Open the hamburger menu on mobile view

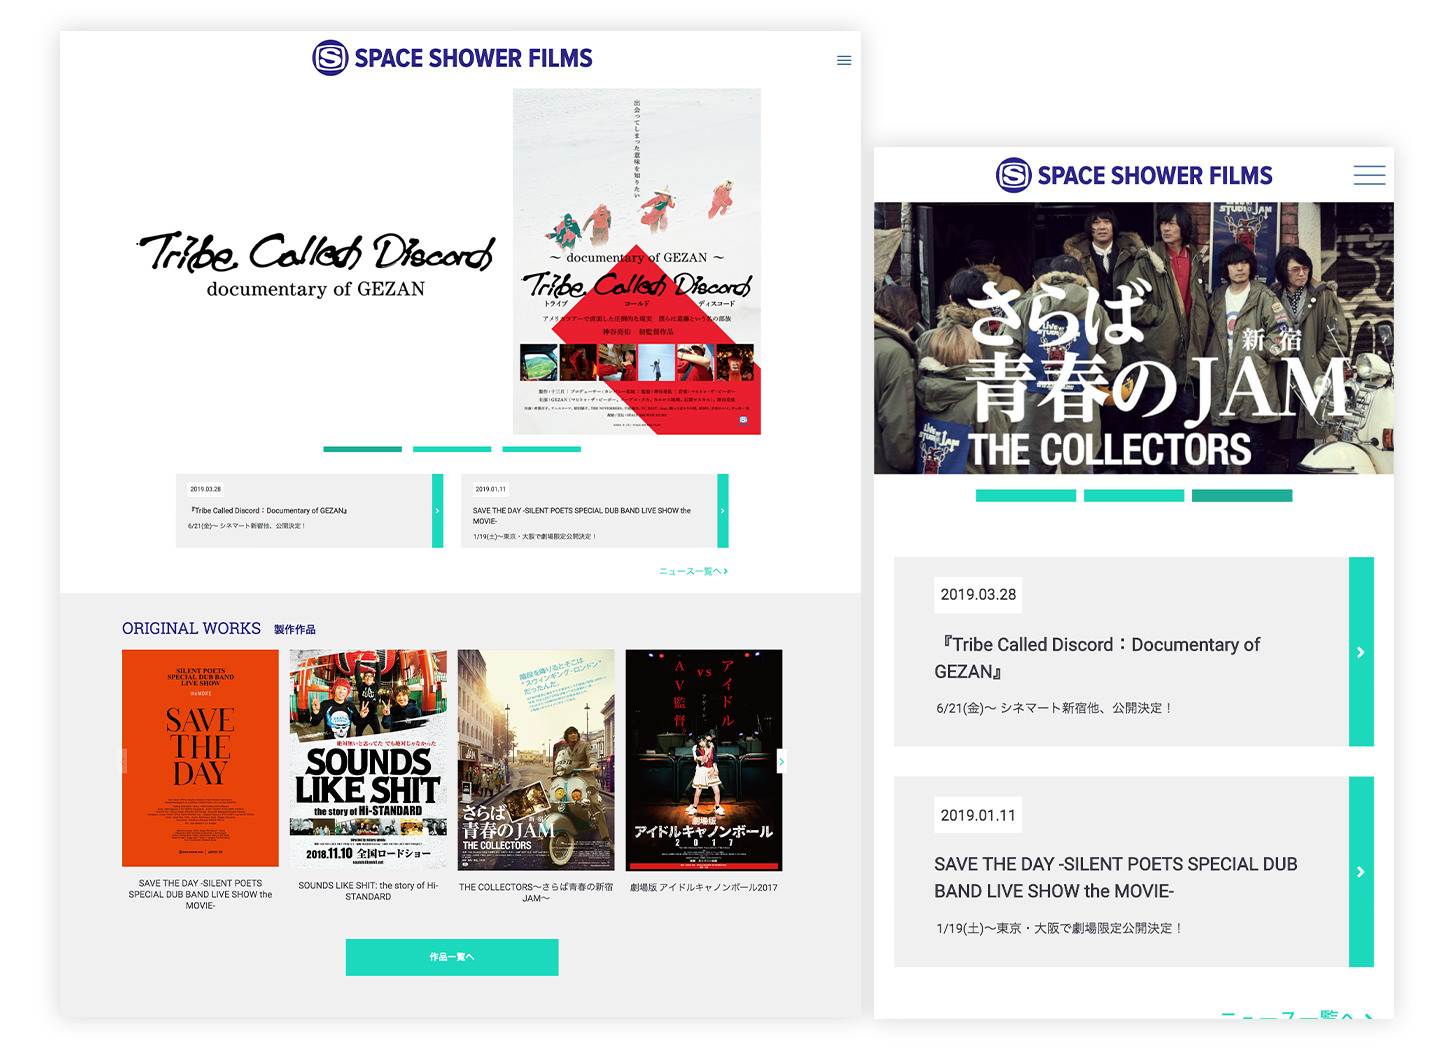1368,176
